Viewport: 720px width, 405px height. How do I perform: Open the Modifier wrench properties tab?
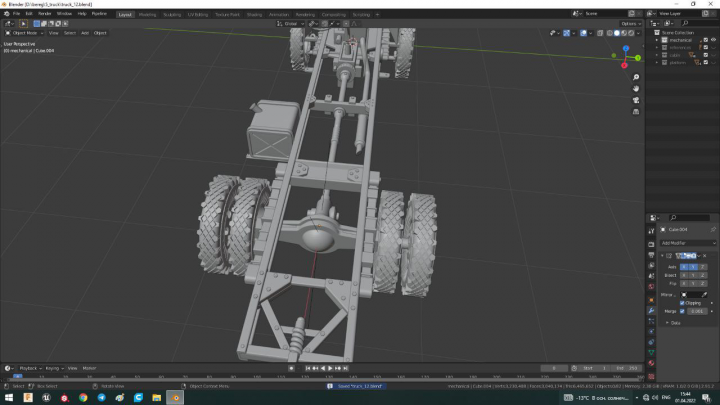651,310
